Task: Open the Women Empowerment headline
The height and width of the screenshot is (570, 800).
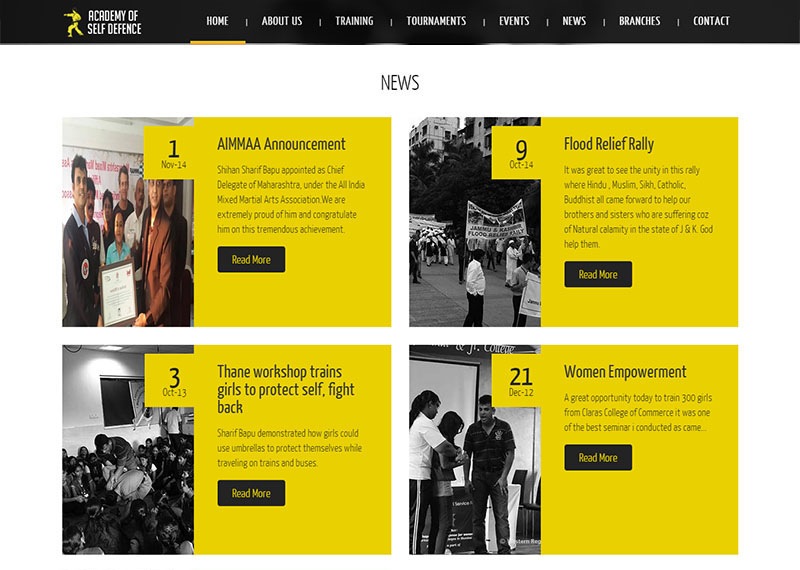Action: 625,372
